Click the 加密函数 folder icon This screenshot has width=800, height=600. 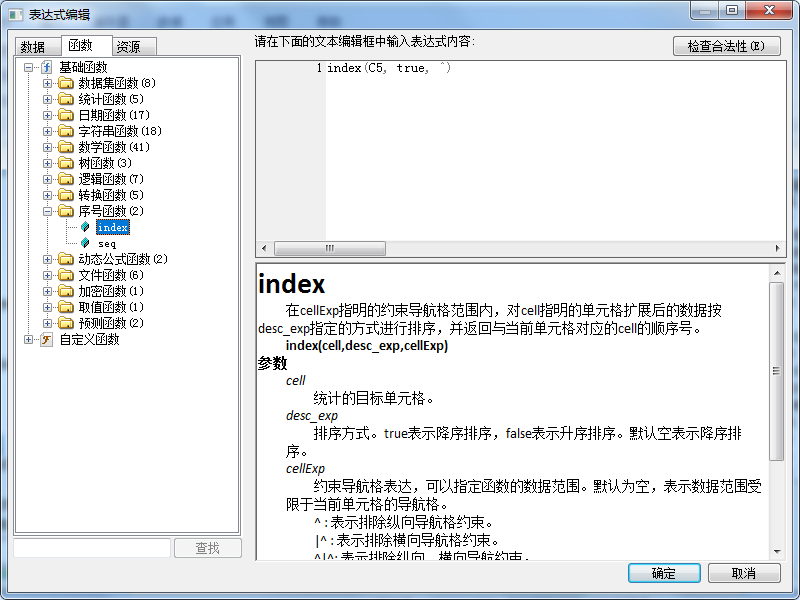point(66,291)
